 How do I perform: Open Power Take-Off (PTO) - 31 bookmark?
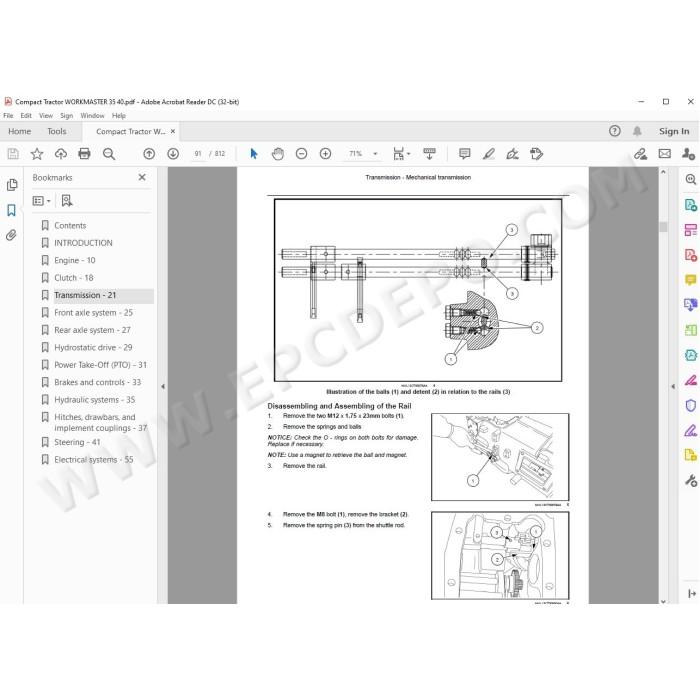[100, 365]
